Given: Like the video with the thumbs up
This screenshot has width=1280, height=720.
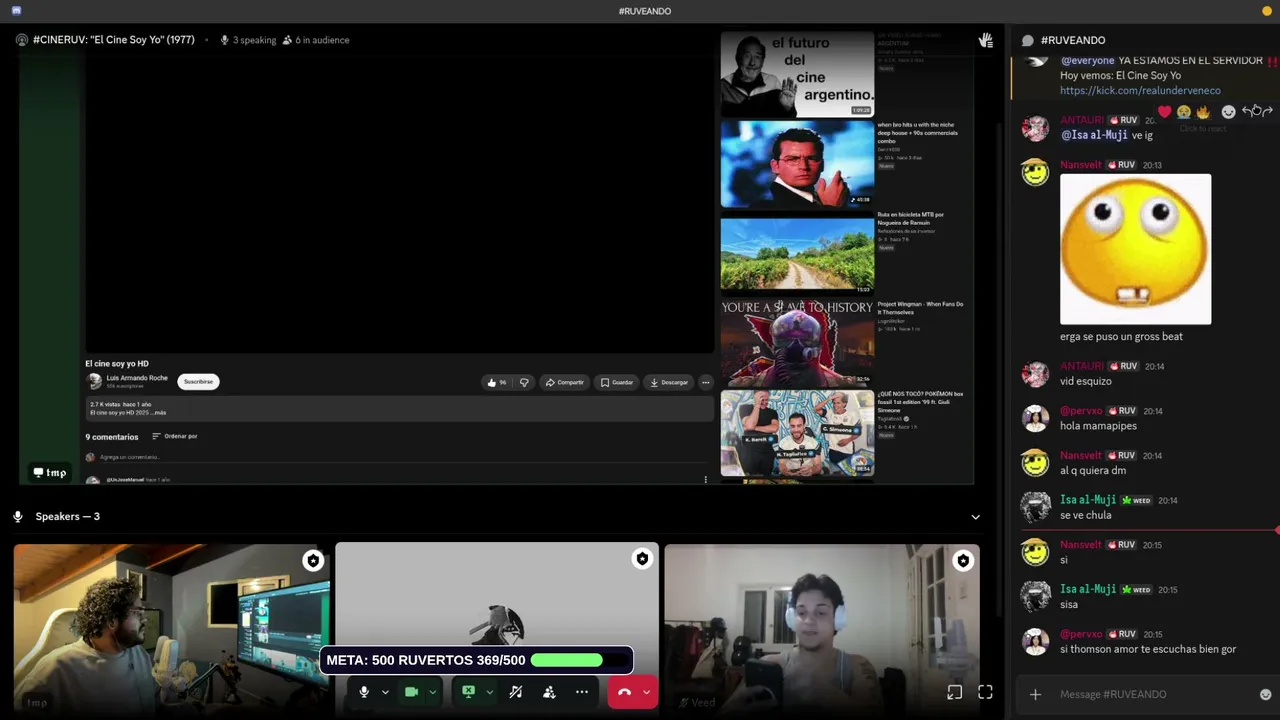Looking at the screenshot, I should (496, 382).
